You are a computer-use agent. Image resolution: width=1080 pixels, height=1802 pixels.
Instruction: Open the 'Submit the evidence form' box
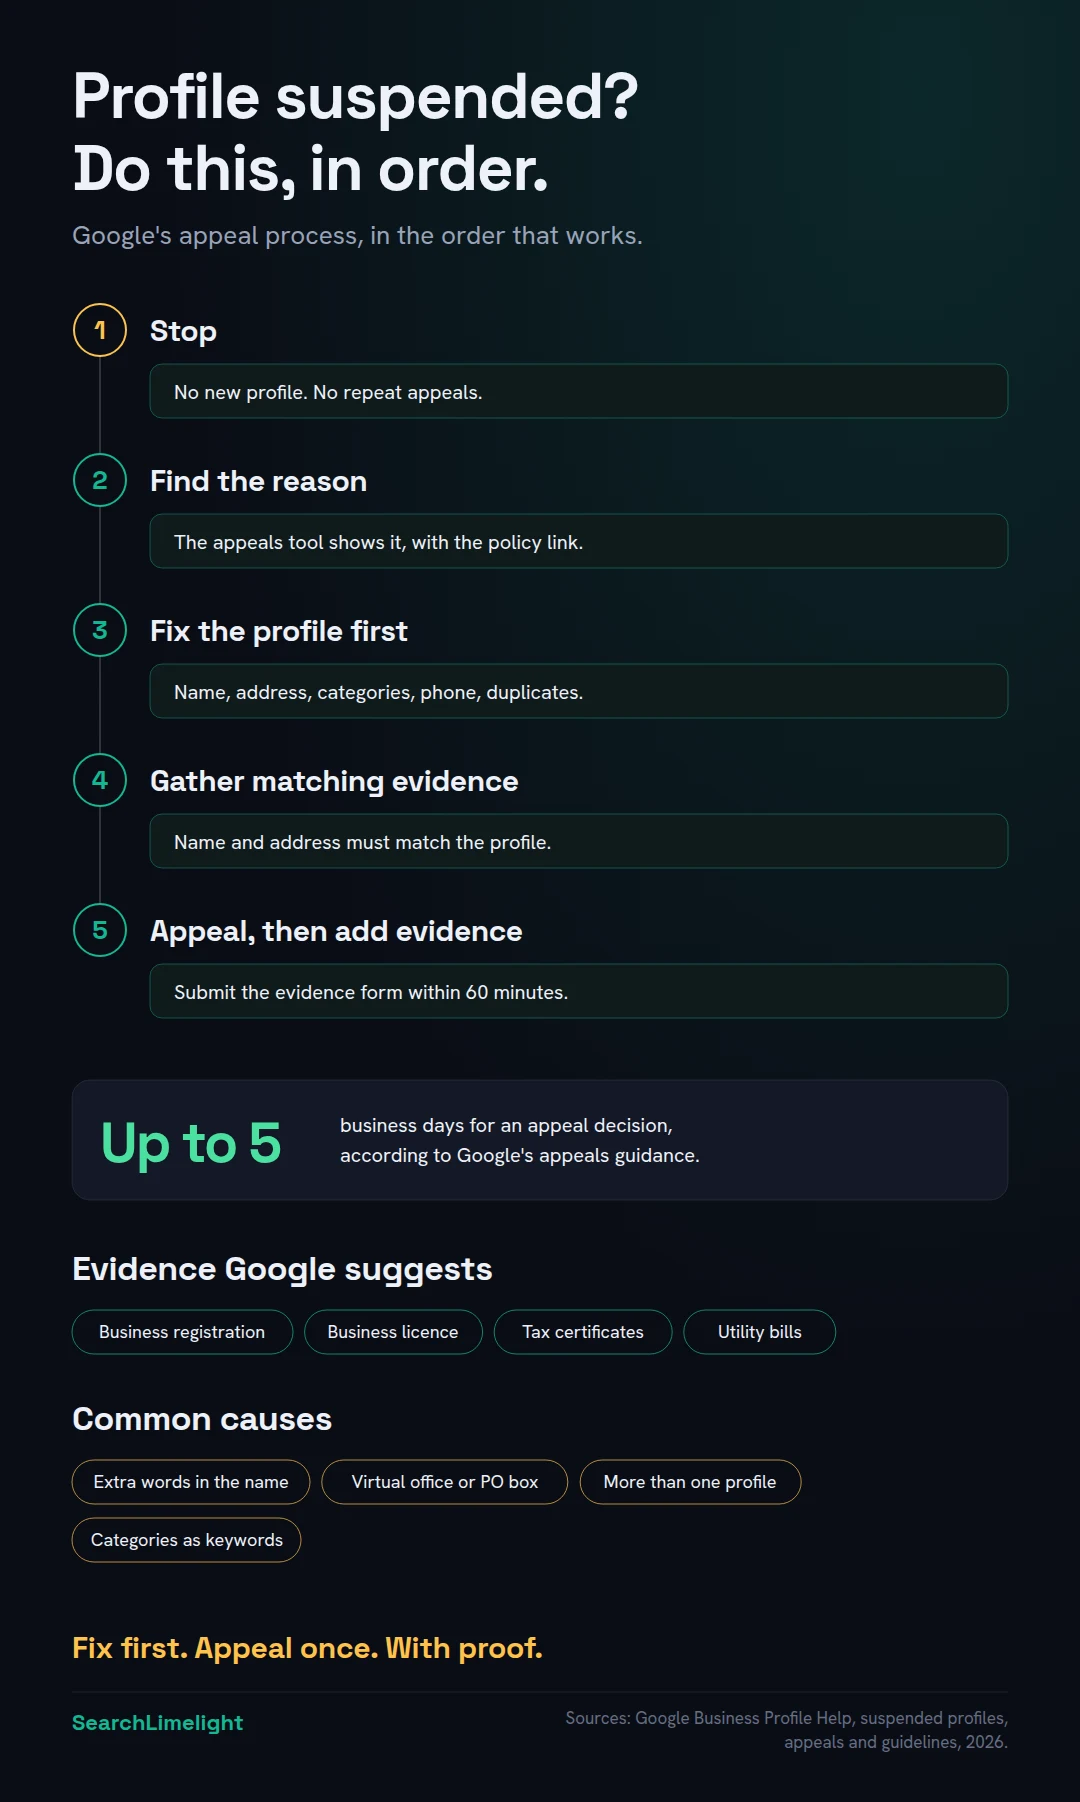tap(579, 991)
